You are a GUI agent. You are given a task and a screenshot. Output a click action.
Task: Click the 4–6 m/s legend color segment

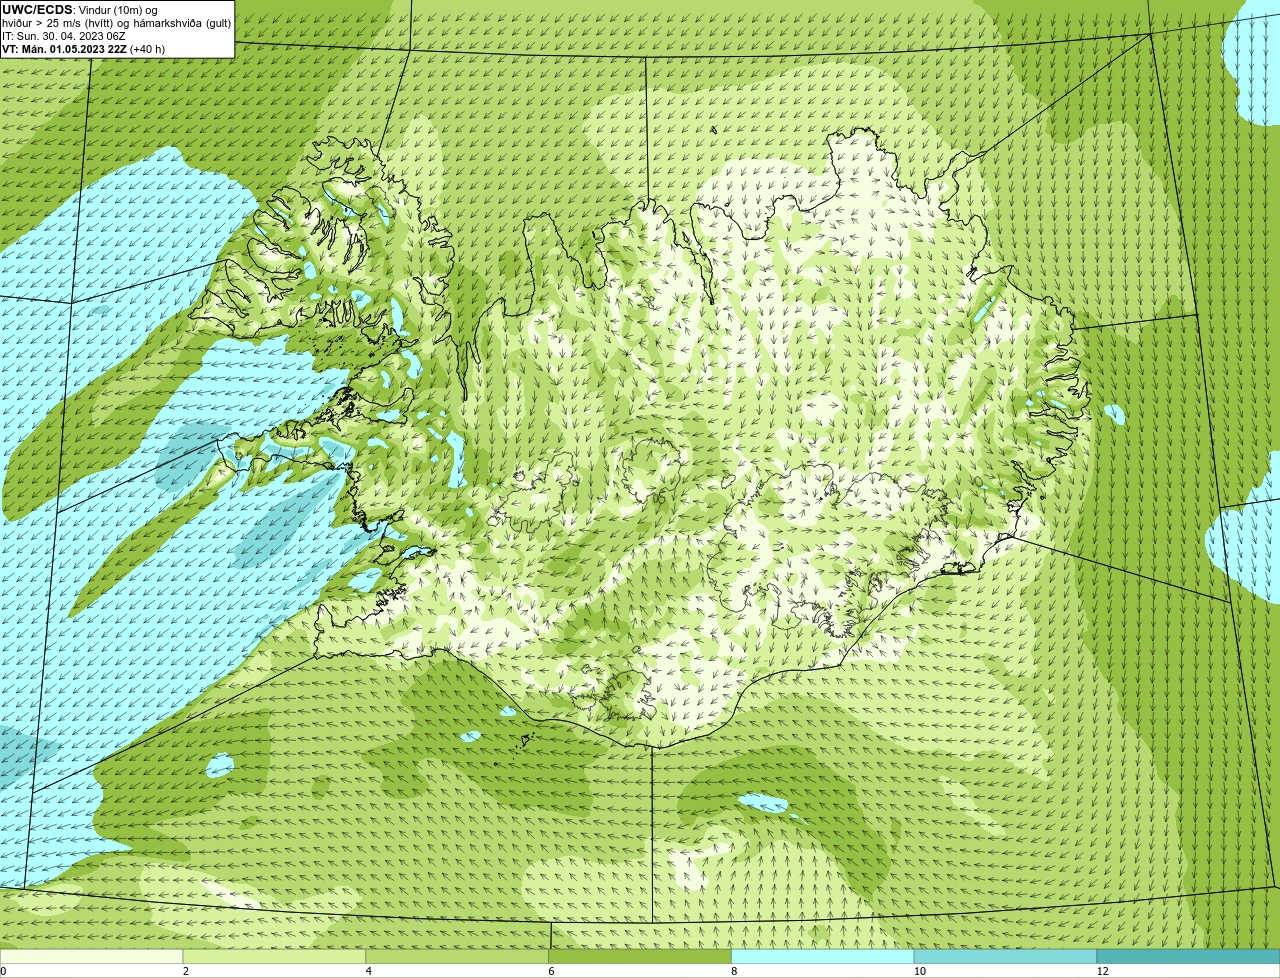click(x=457, y=956)
